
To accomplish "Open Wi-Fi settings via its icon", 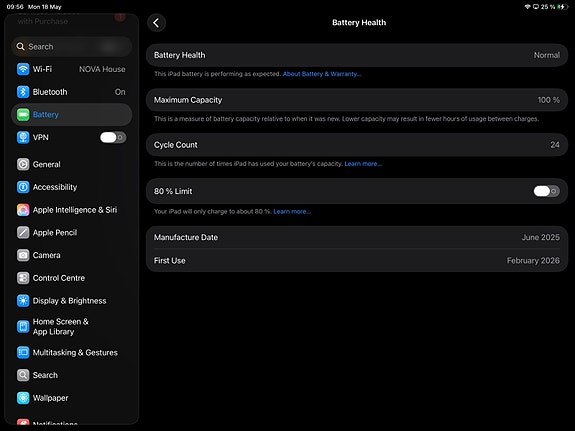I will [x=23, y=69].
